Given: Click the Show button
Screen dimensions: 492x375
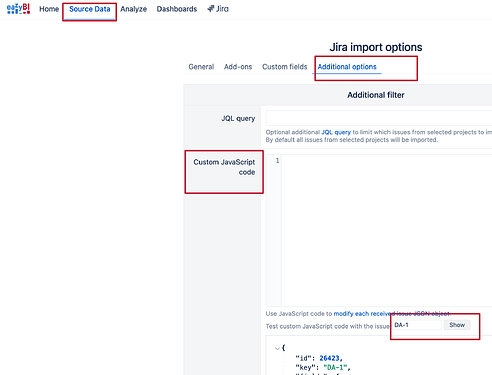Looking at the screenshot, I should (457, 325).
